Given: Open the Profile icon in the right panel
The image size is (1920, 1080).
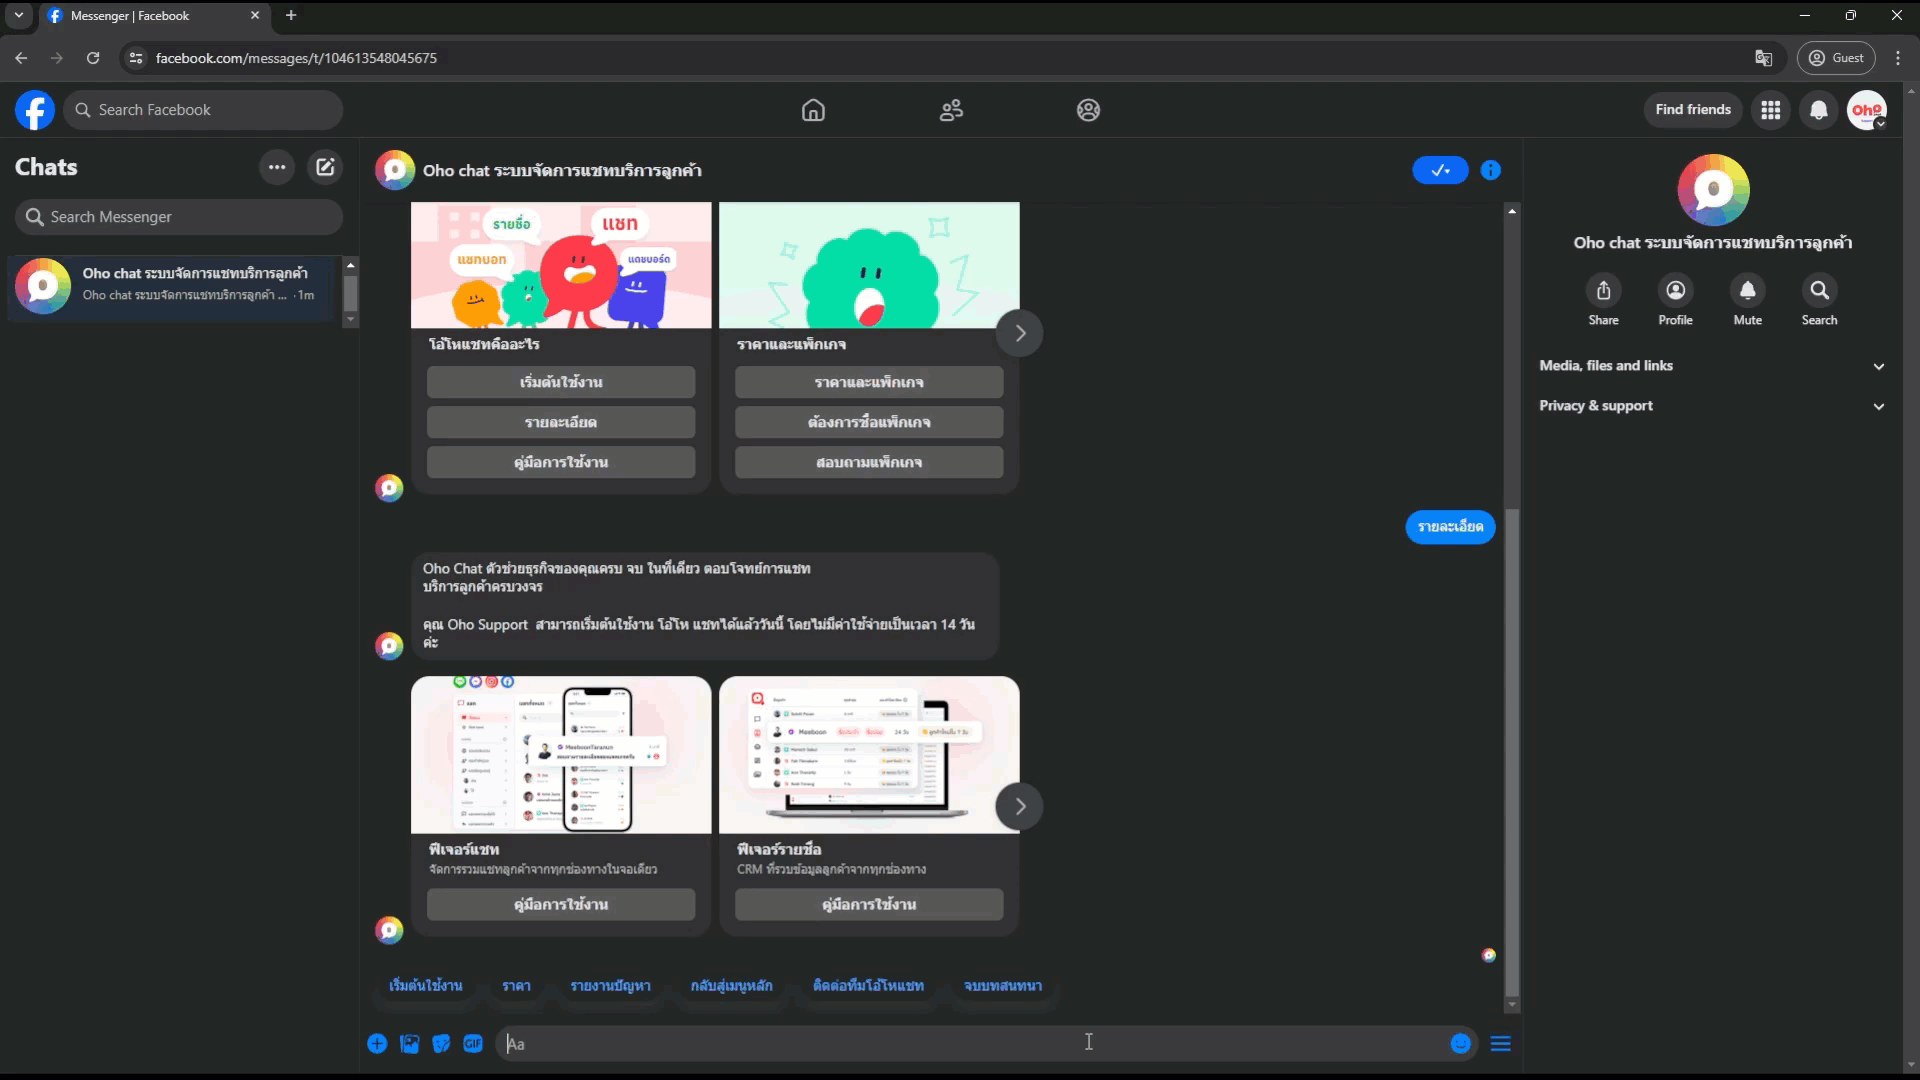Looking at the screenshot, I should click(1675, 290).
